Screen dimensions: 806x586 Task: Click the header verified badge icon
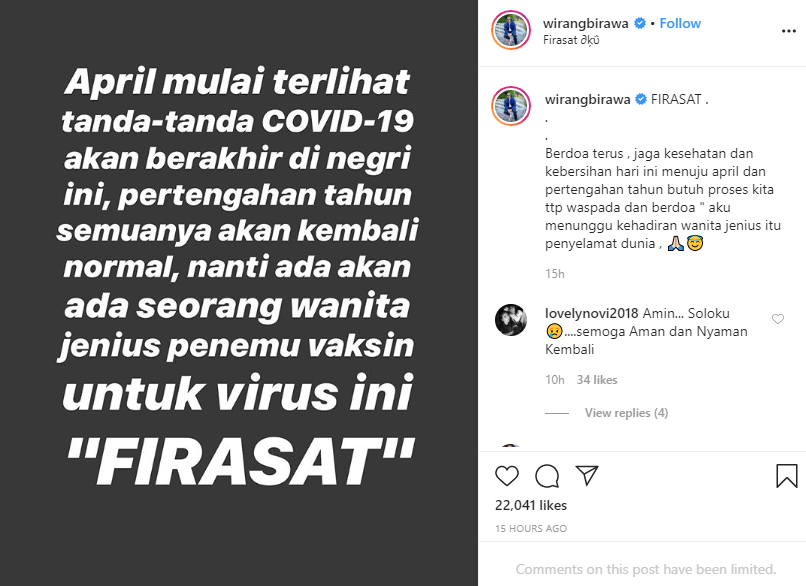point(640,23)
